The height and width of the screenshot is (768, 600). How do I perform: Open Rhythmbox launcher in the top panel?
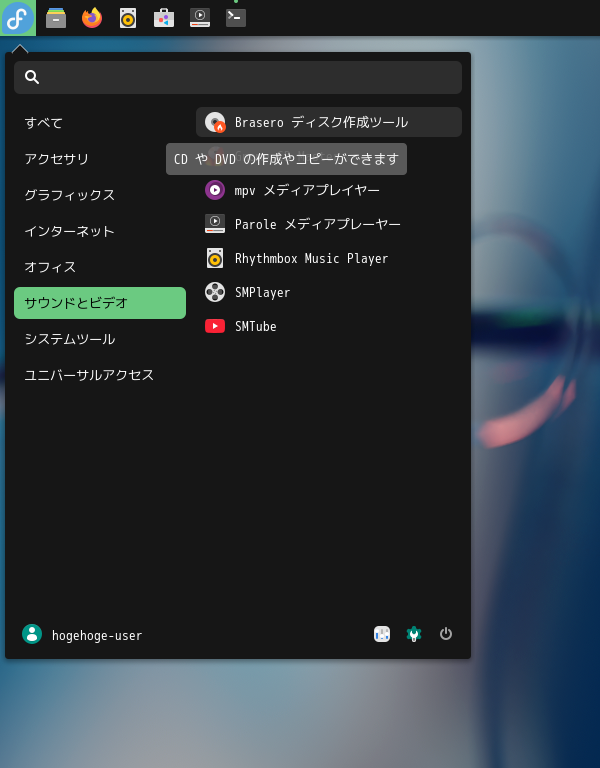tap(128, 18)
